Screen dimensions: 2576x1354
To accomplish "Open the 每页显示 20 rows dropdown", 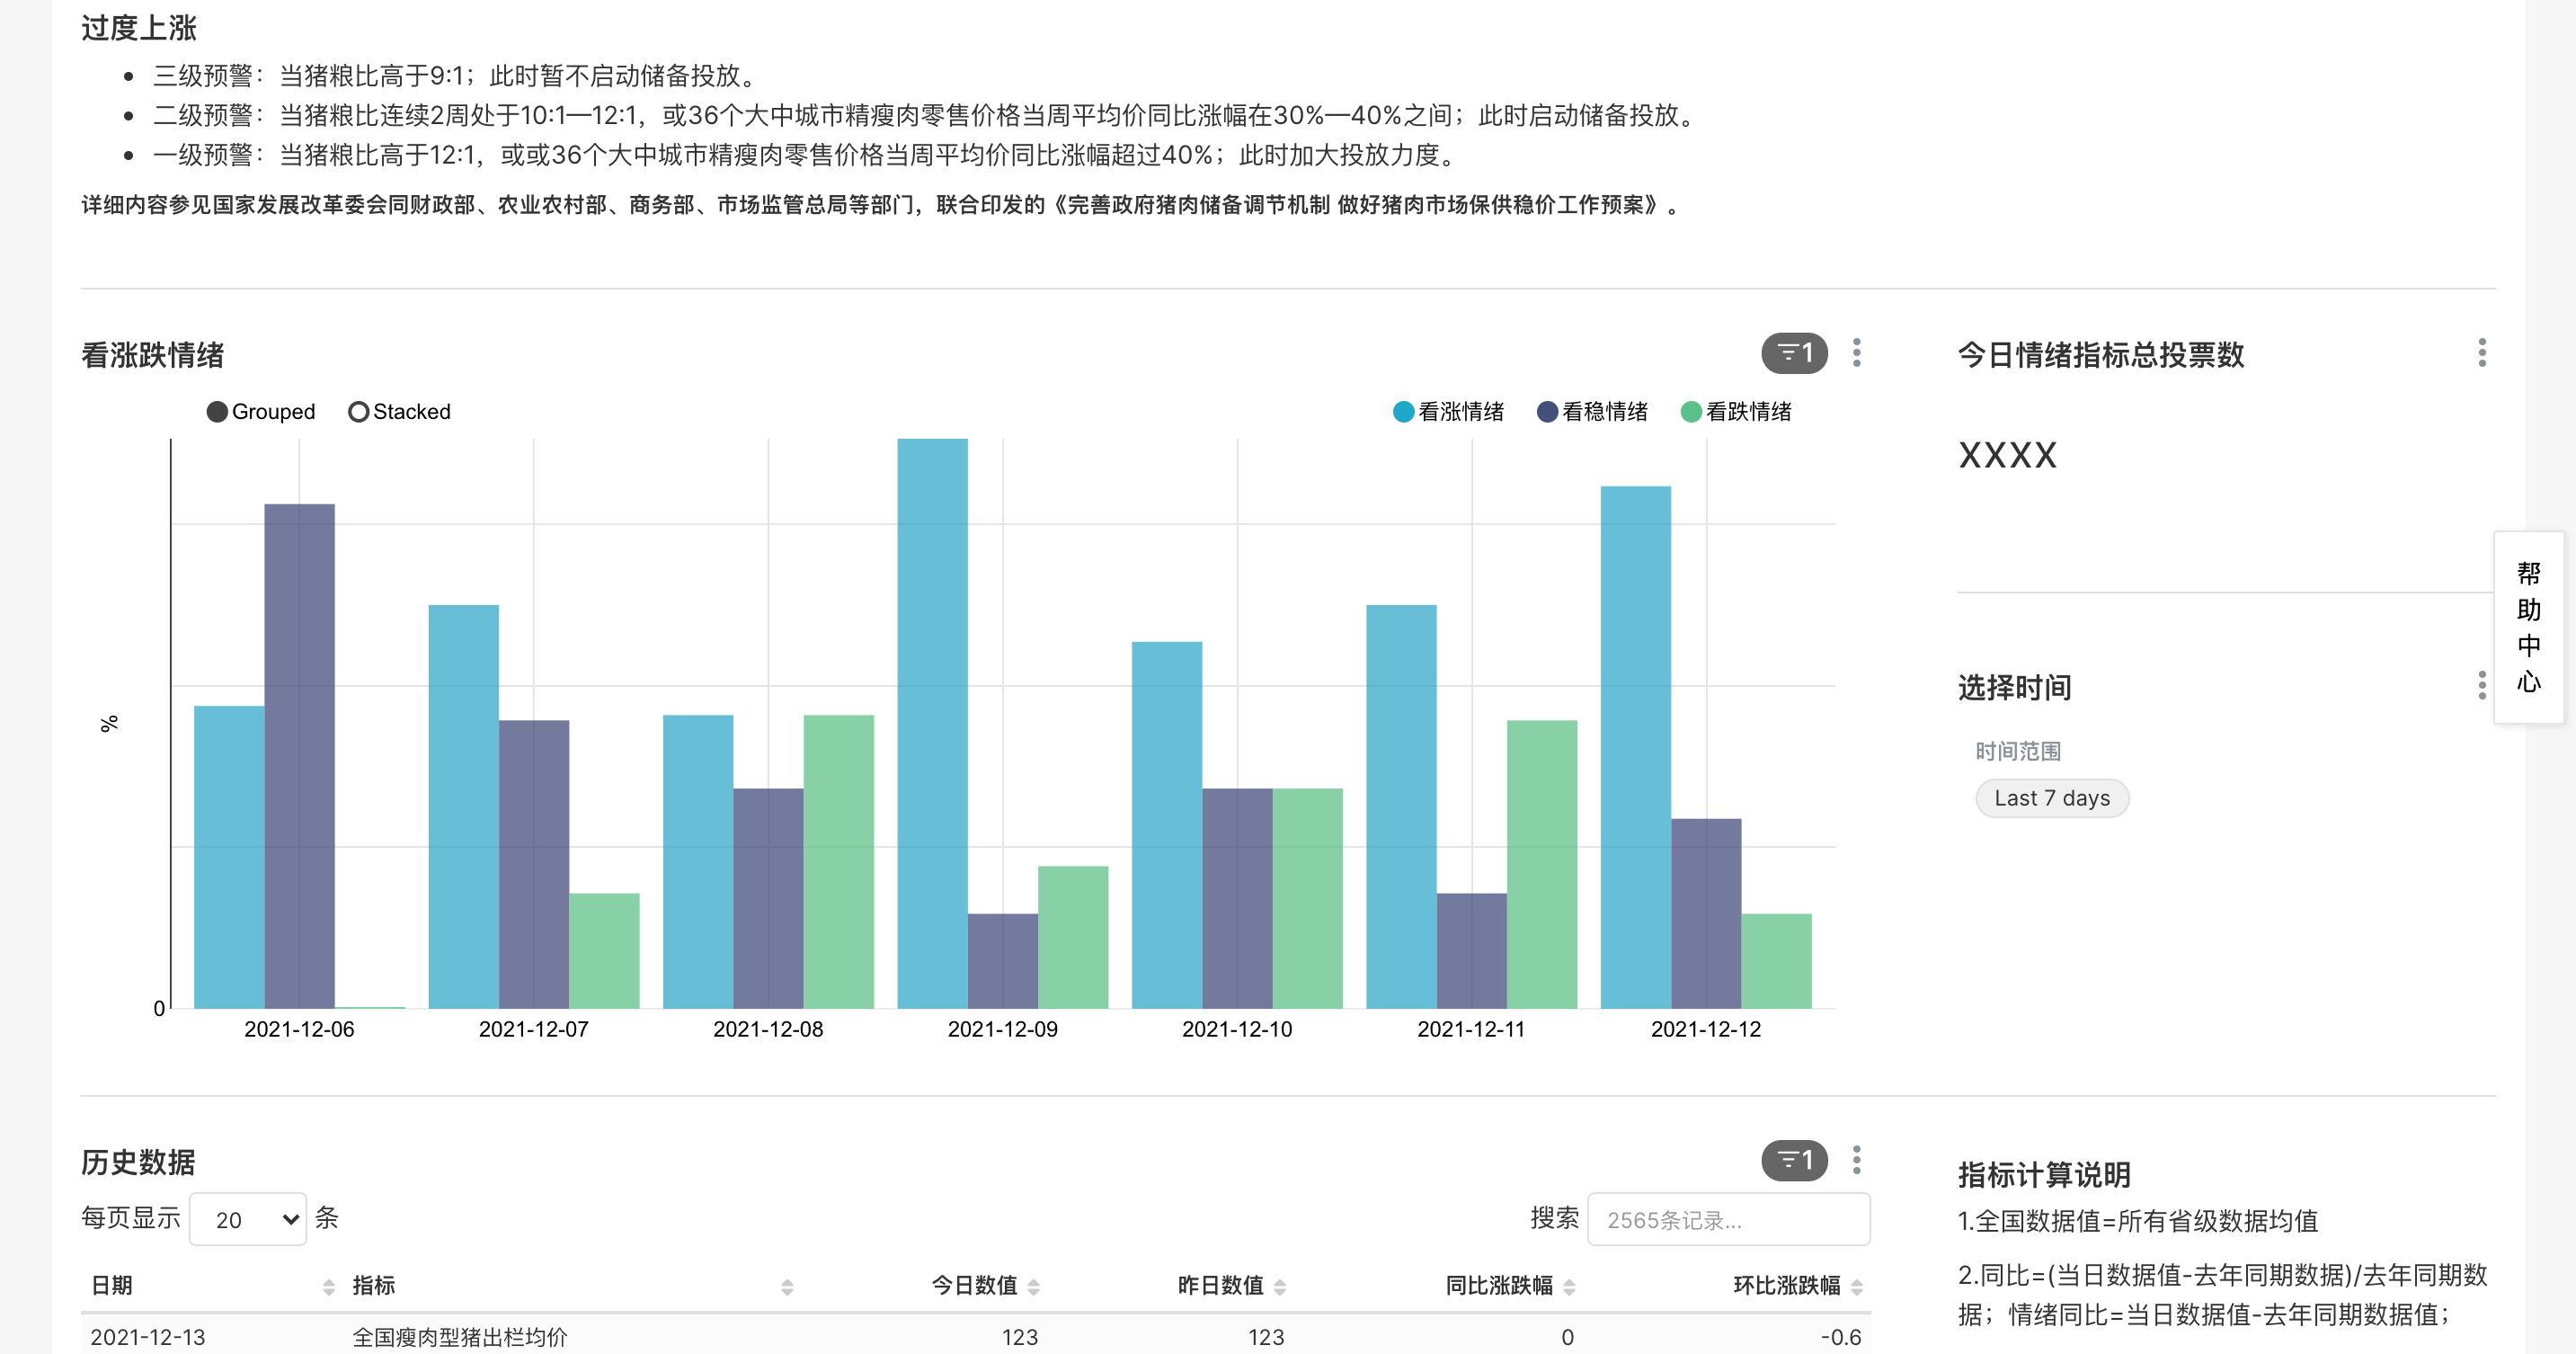I will 248,1219.
